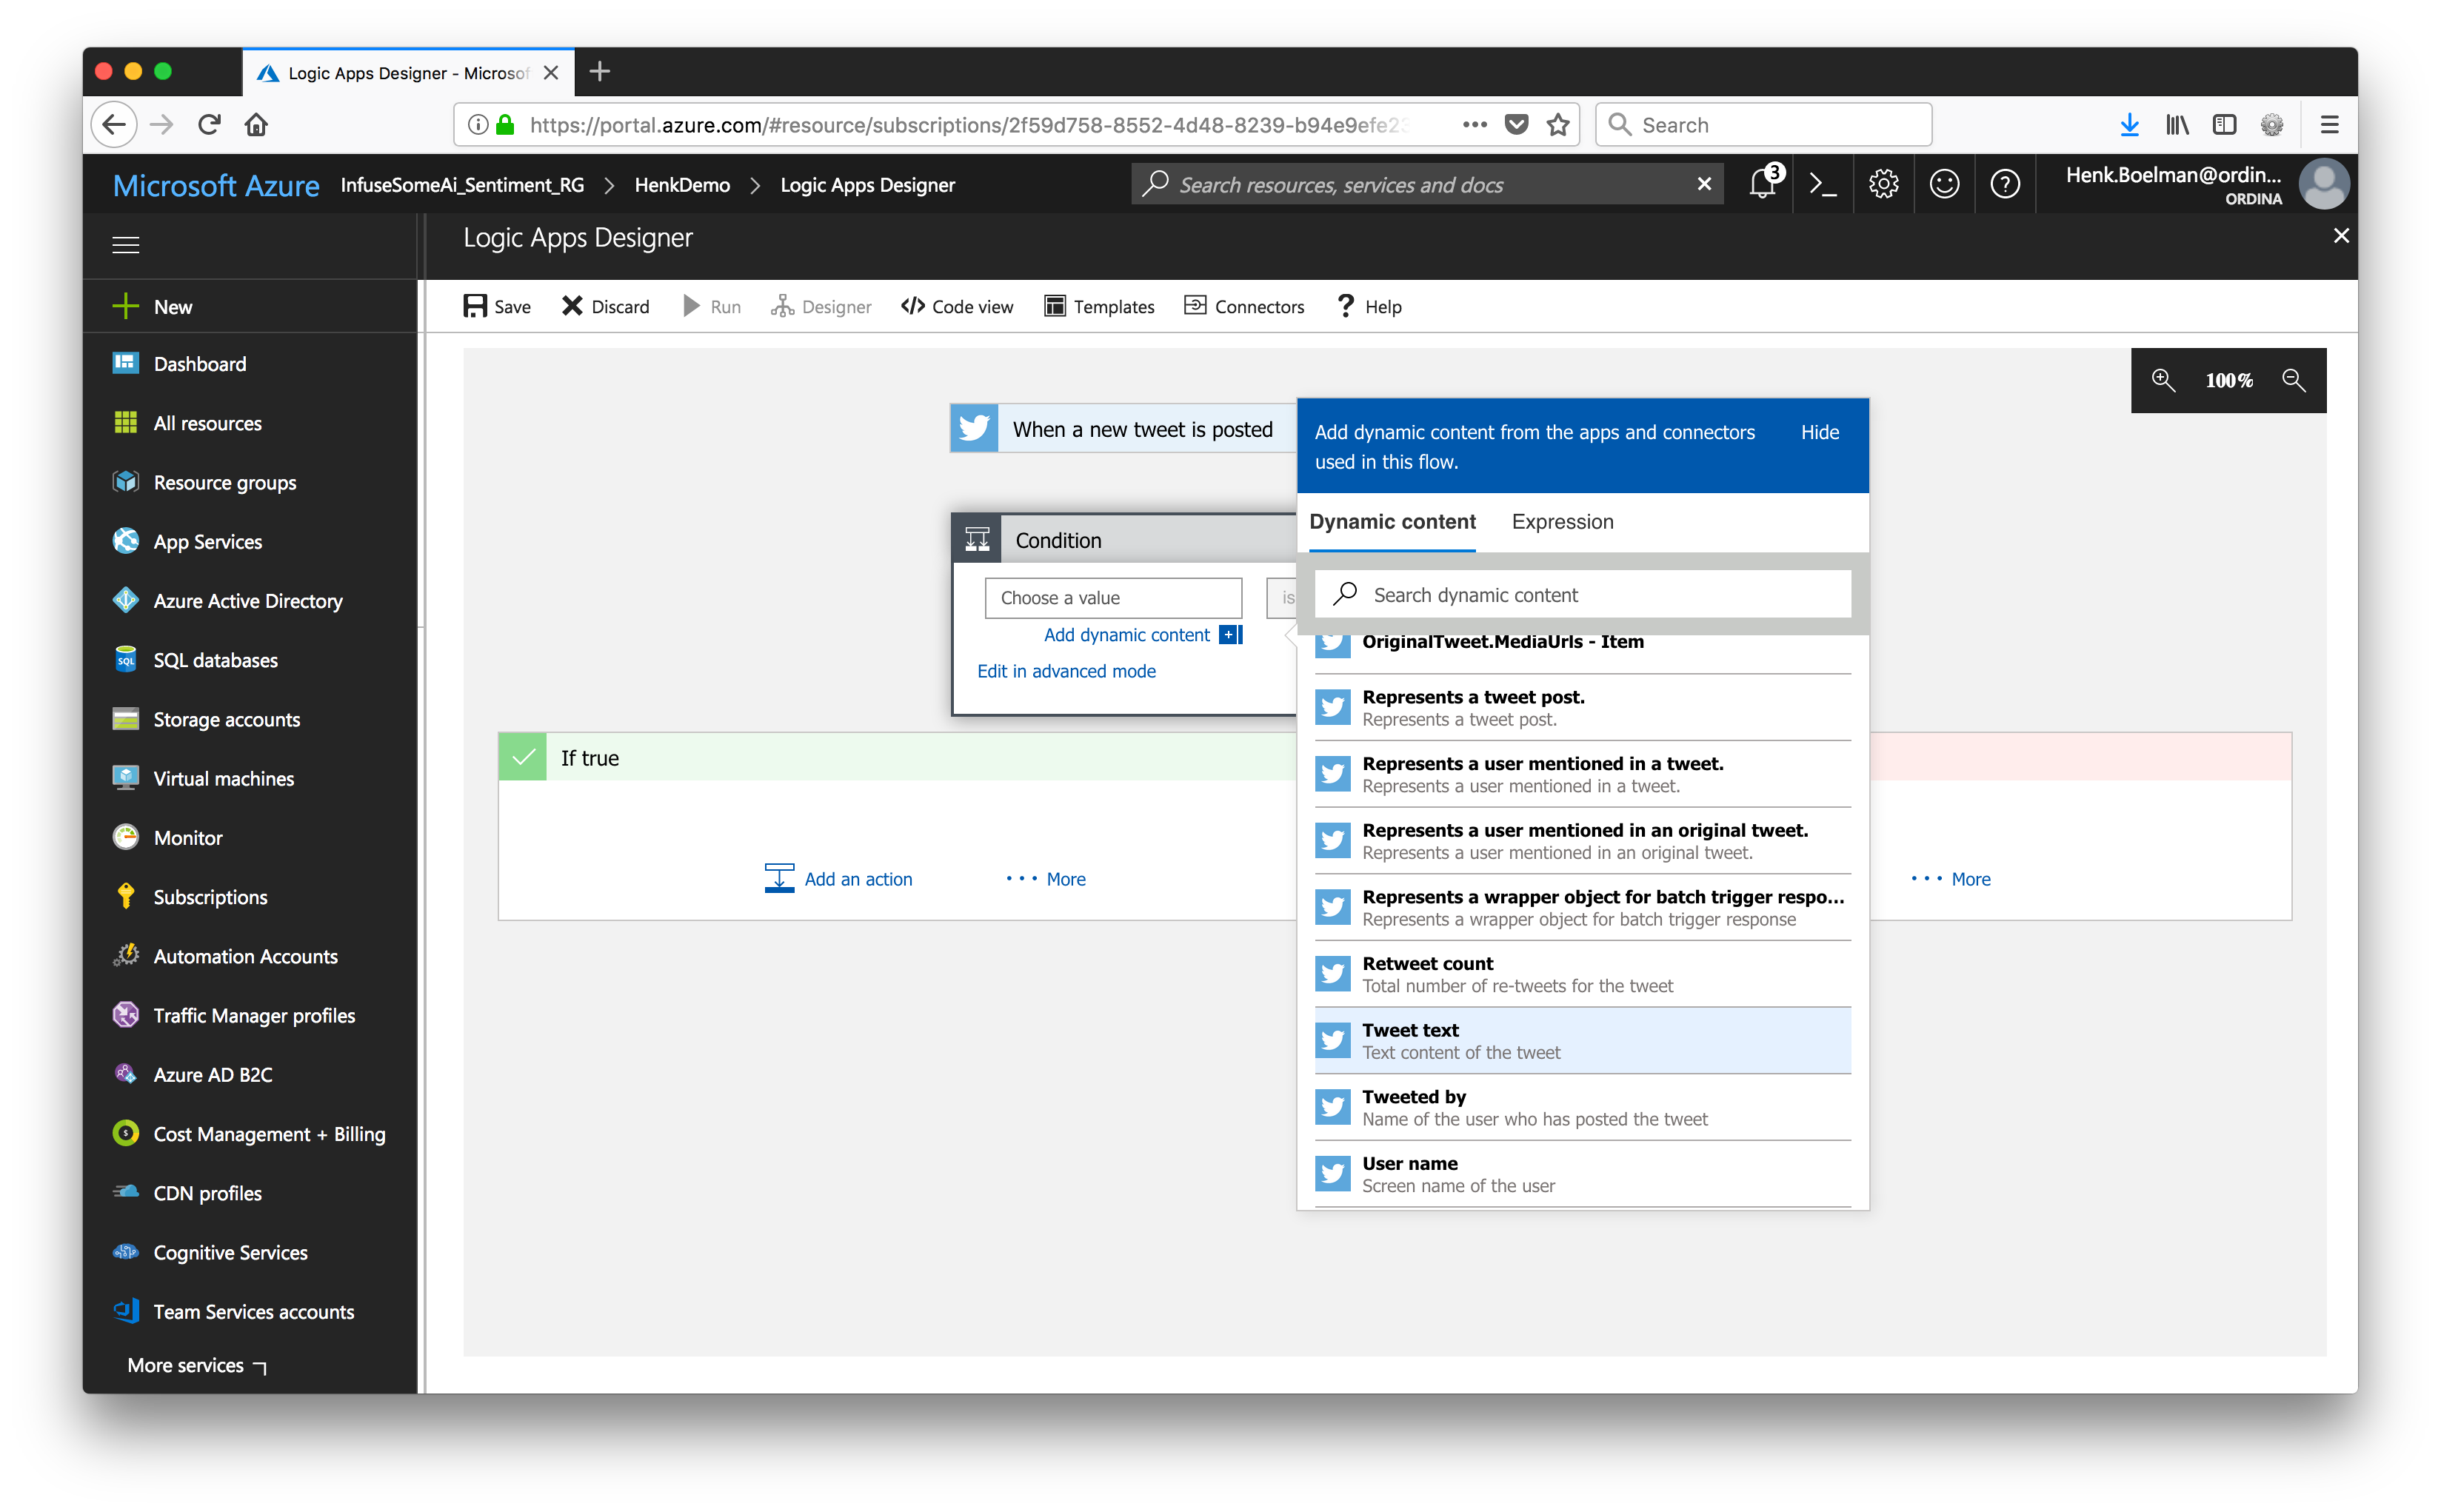Go to Firefox home page
2441x1512 pixels.
coord(256,125)
